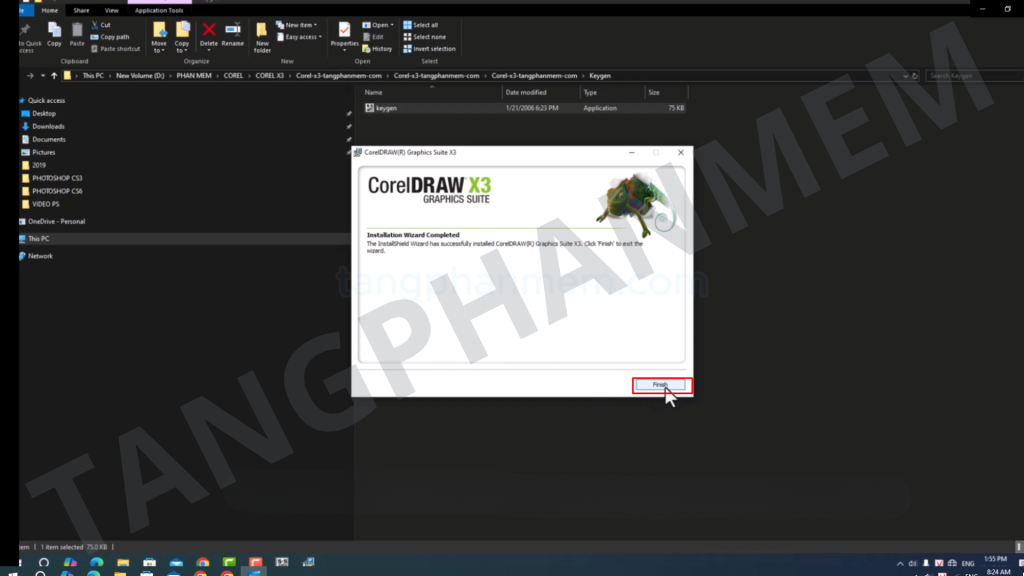This screenshot has height=576, width=1024.
Task: Open the View ribbon tab
Action: [x=112, y=10]
